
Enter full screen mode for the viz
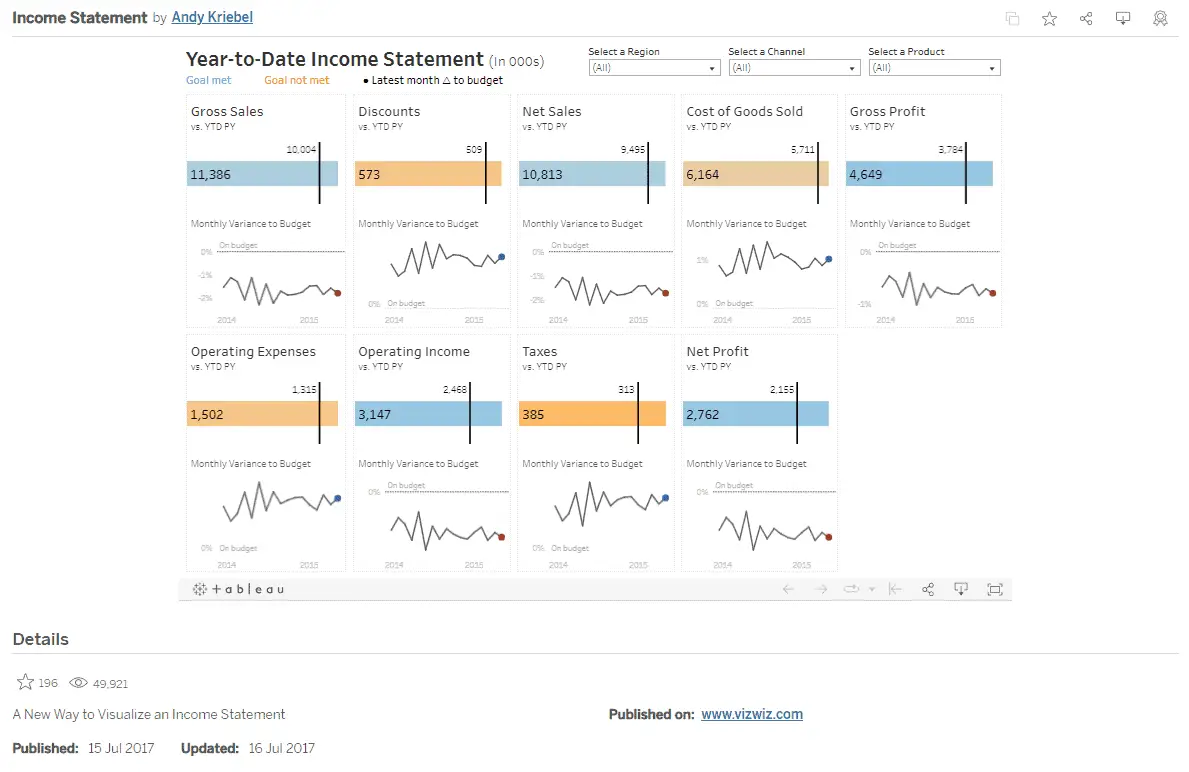(994, 589)
